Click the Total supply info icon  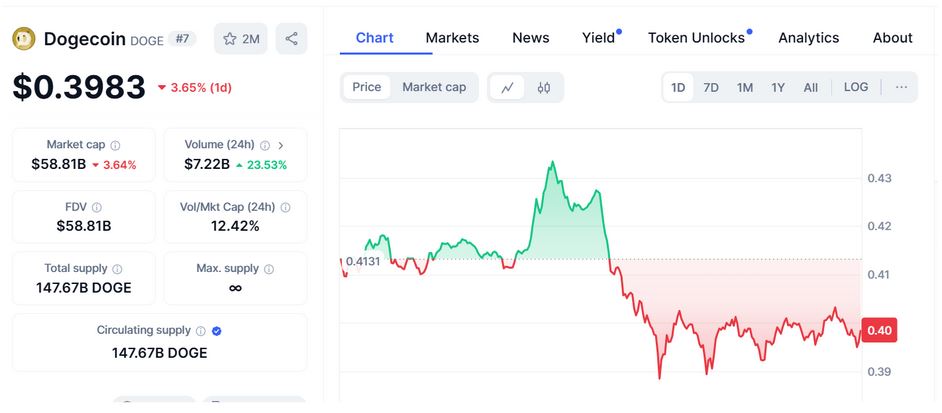tap(117, 269)
